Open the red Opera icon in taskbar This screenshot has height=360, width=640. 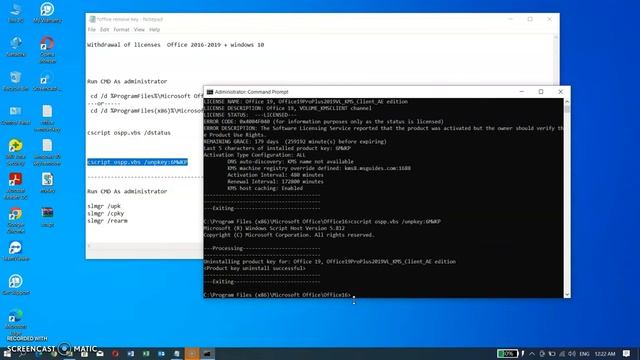coord(116,353)
